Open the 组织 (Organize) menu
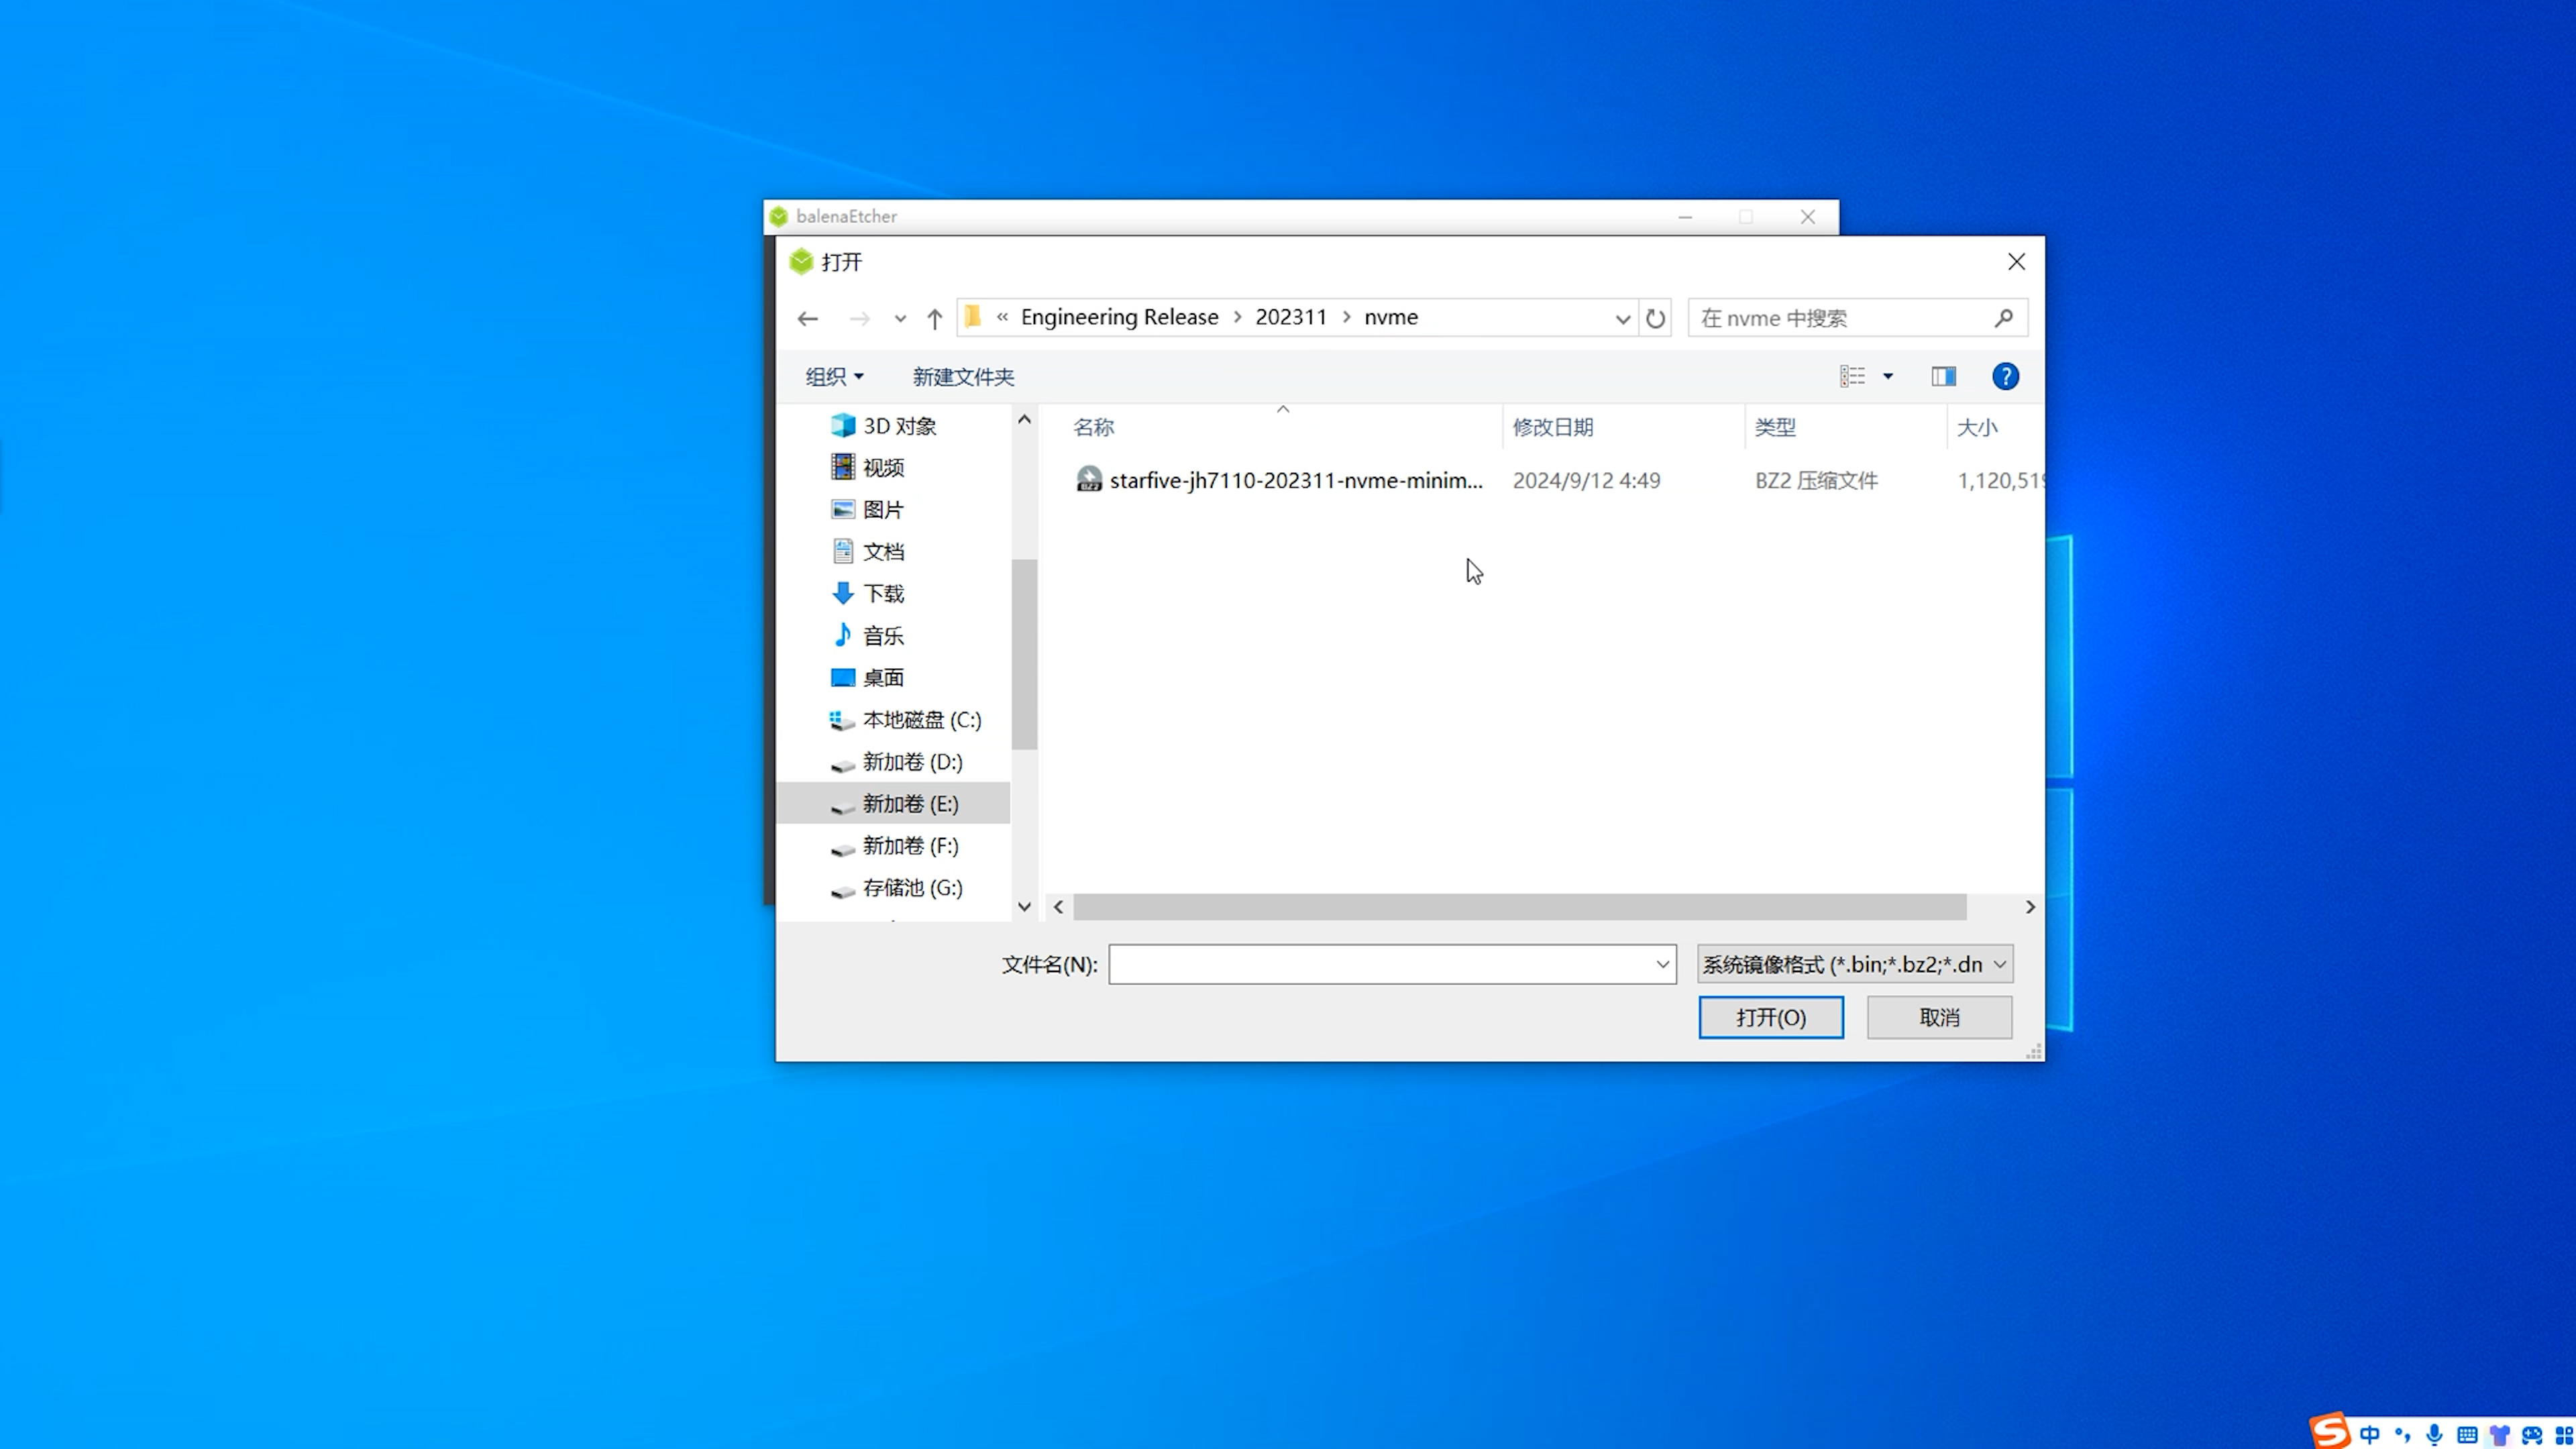This screenshot has width=2576, height=1449. [834, 376]
